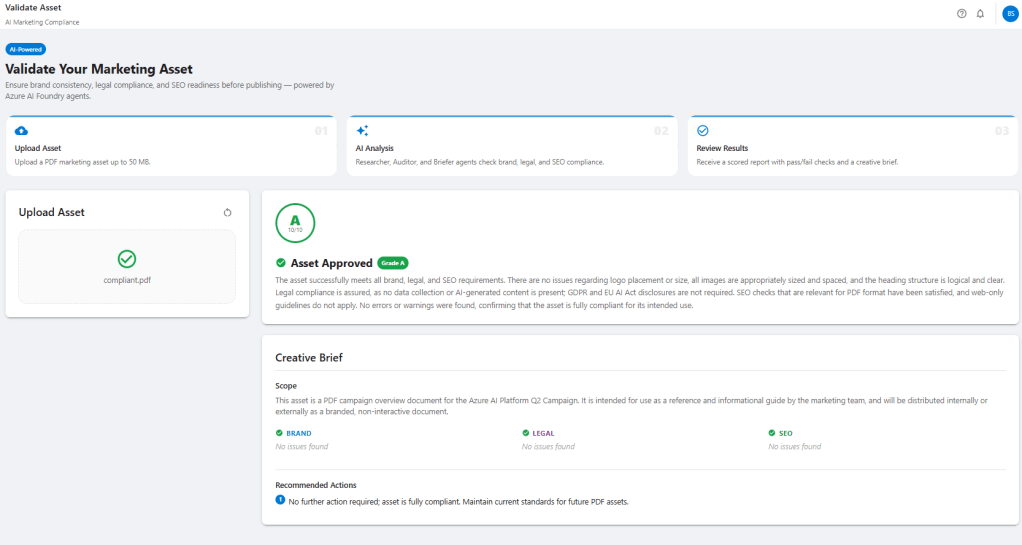Open the BS user profile avatar
This screenshot has height=545, width=1022.
pos(1009,14)
